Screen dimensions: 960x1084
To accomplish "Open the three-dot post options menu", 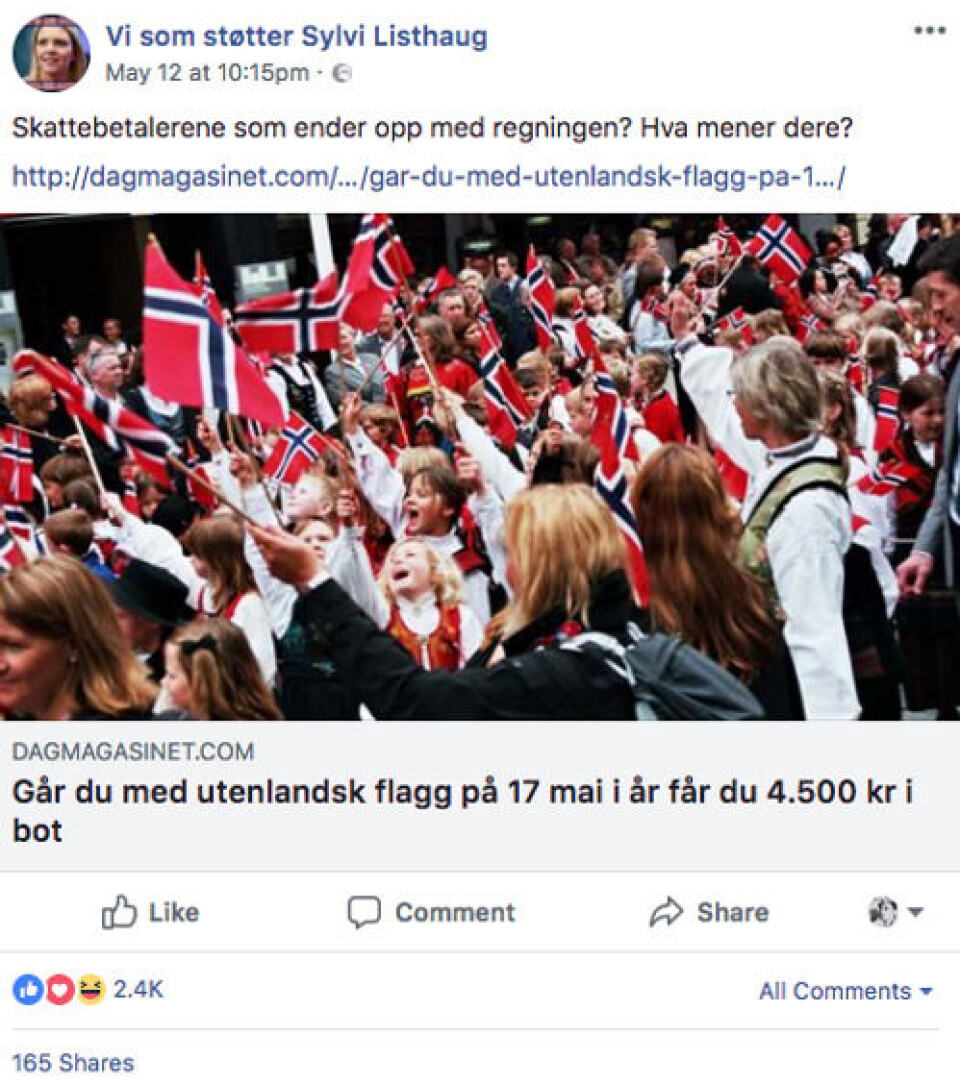I will tap(929, 30).
